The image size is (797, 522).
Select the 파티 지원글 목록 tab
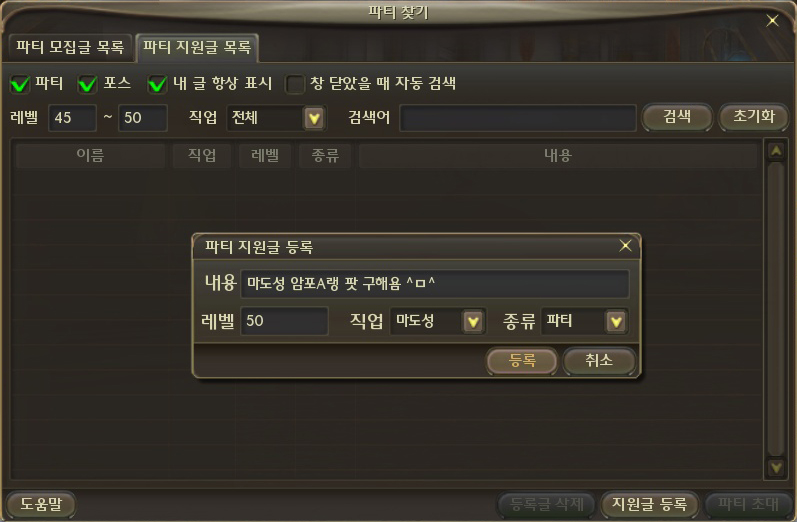pos(197,47)
